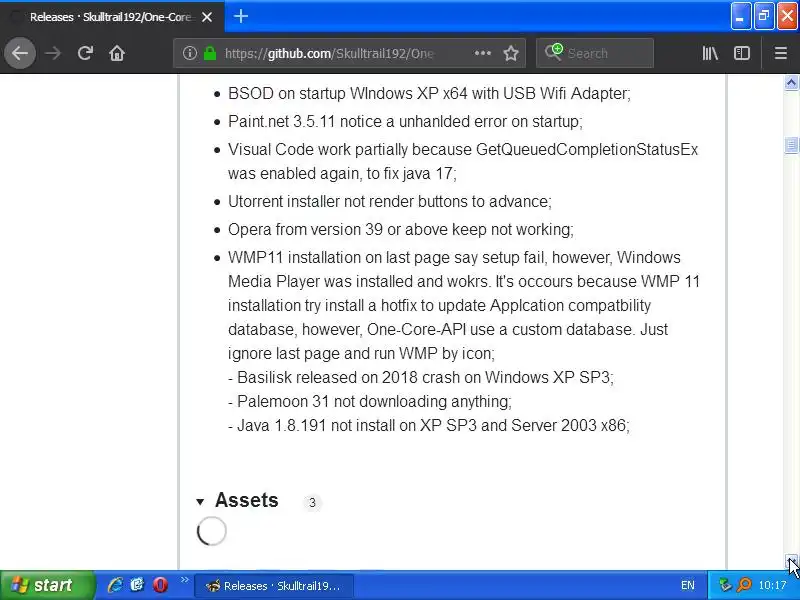Click scrollbar up arrow
The width and height of the screenshot is (800, 600).
click(791, 83)
